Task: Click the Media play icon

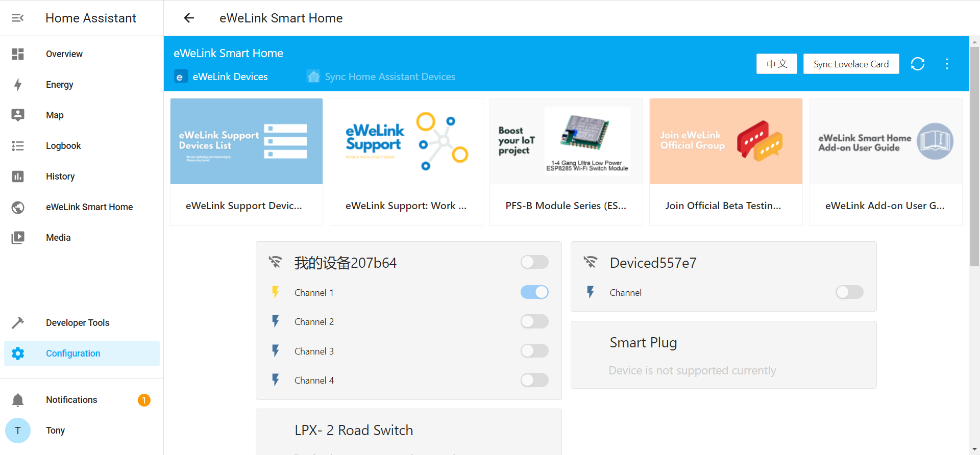Action: click(18, 238)
